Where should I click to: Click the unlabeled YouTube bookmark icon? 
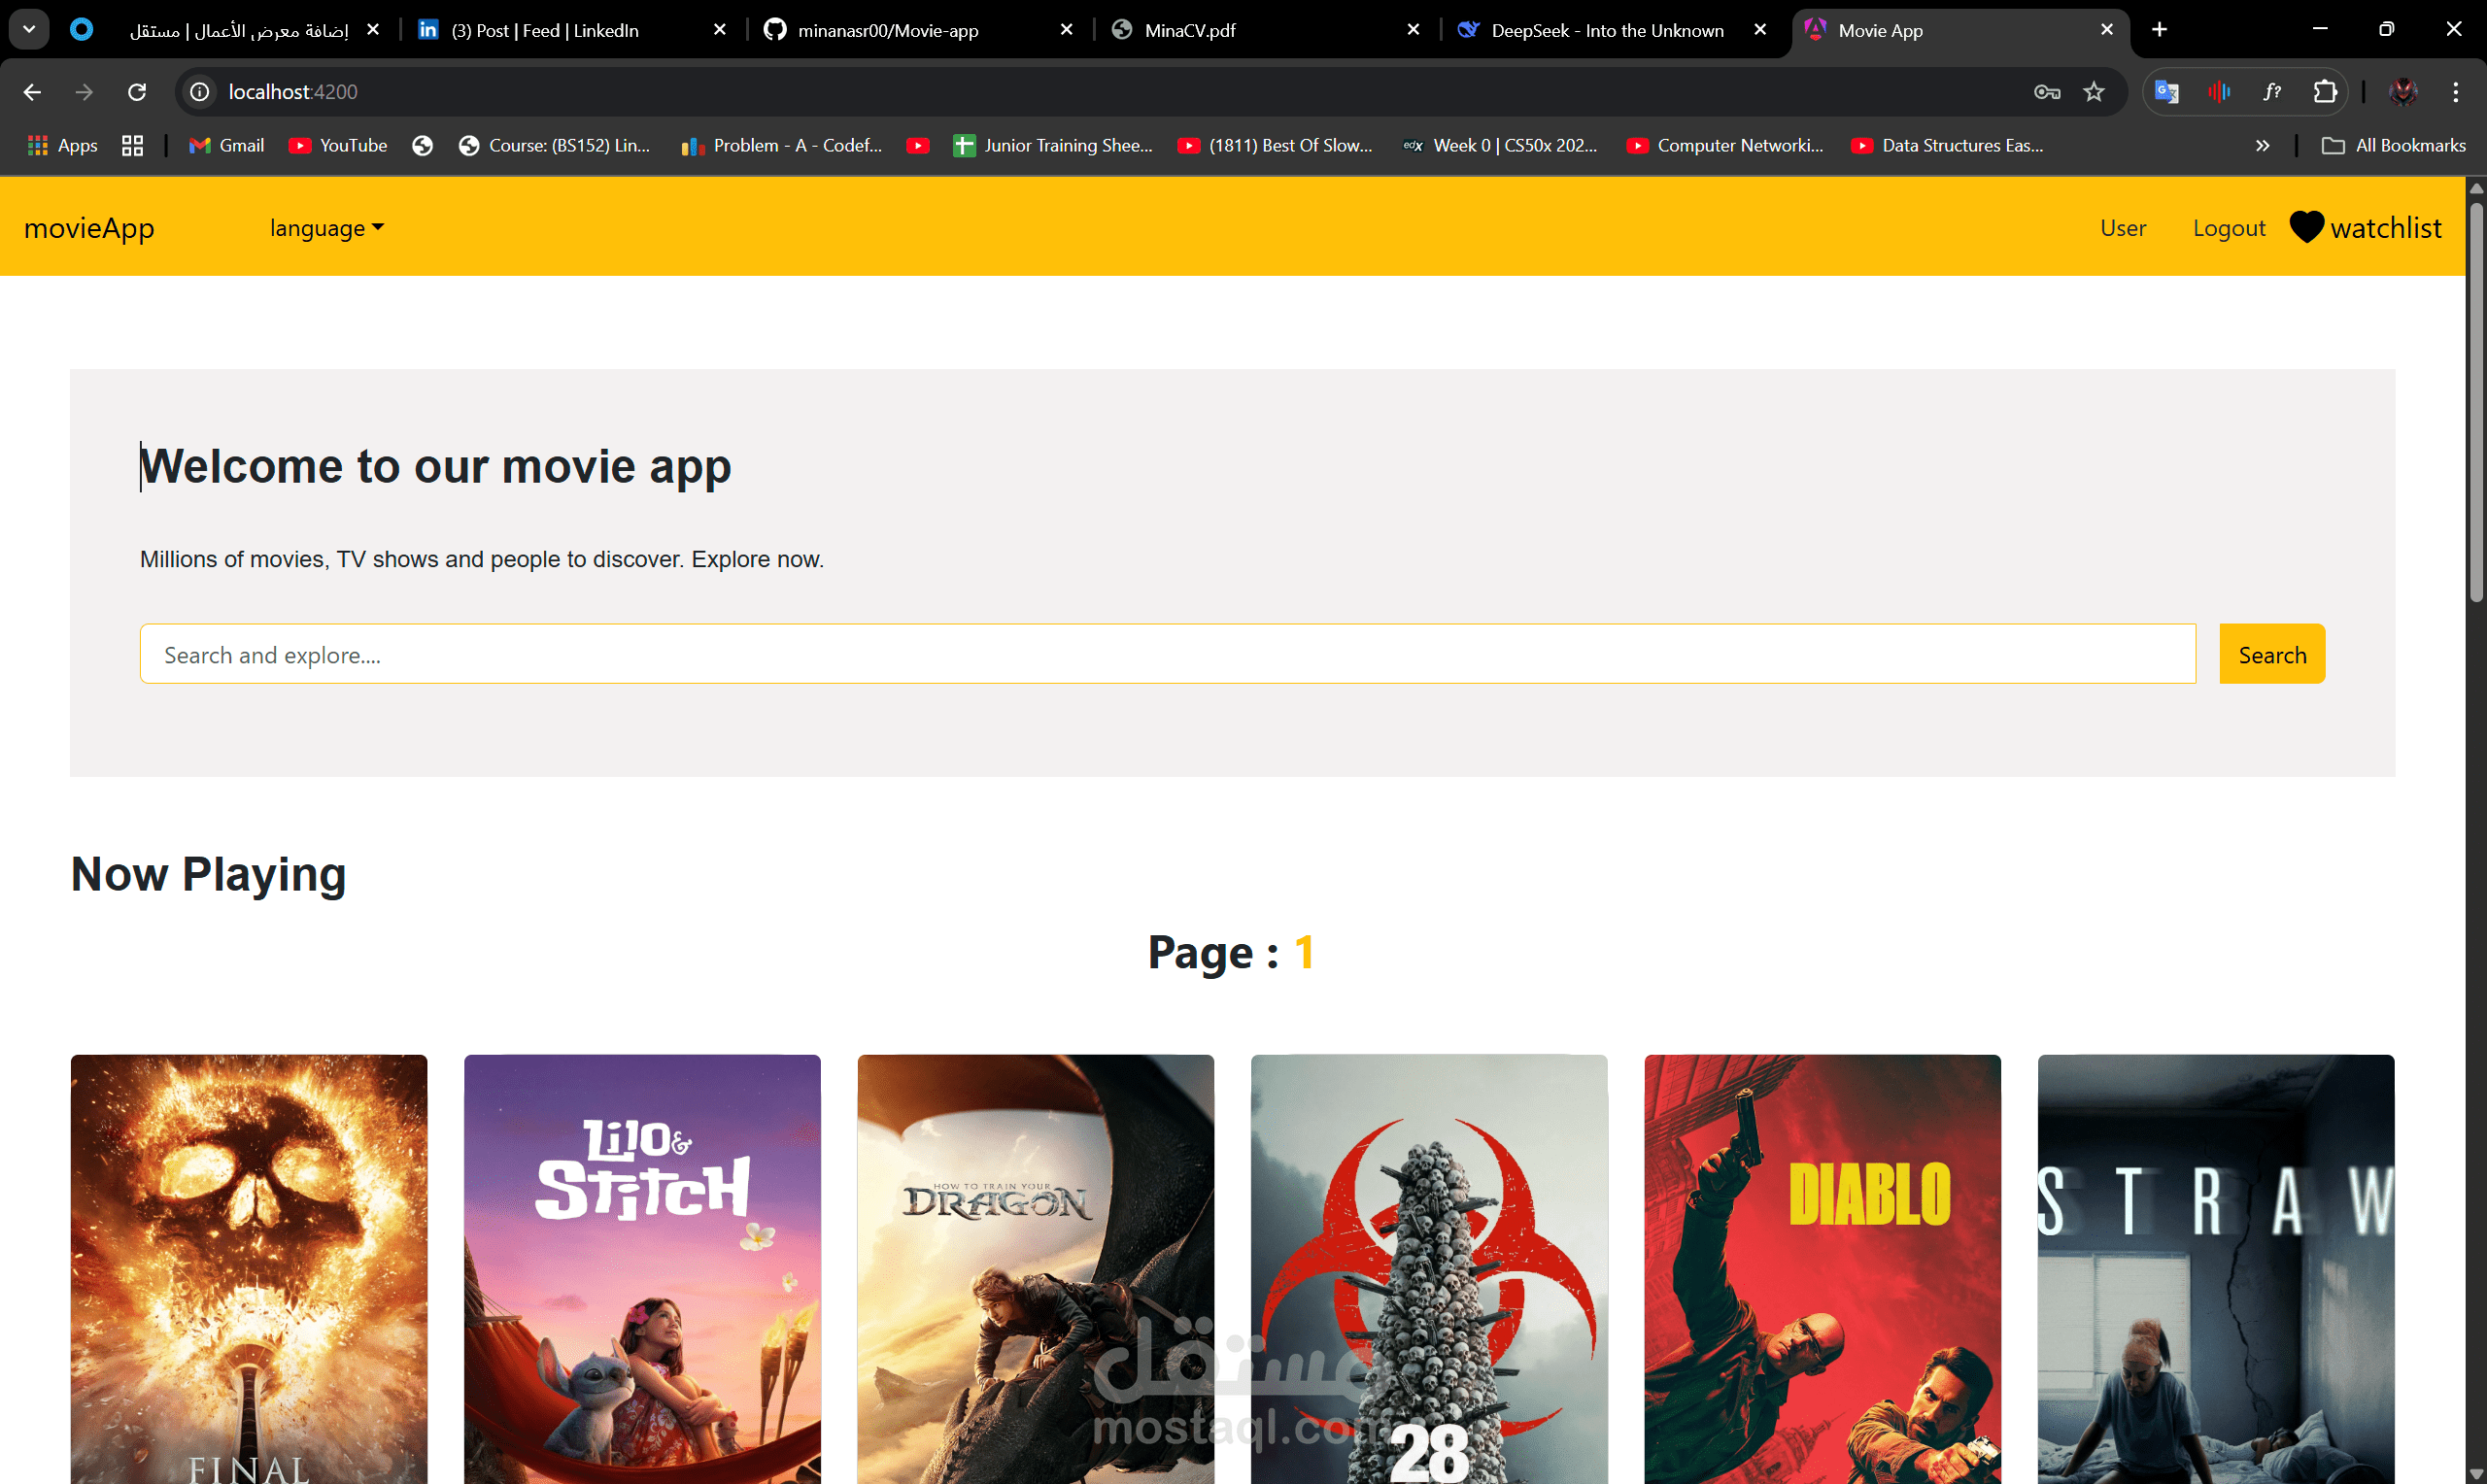click(x=918, y=146)
